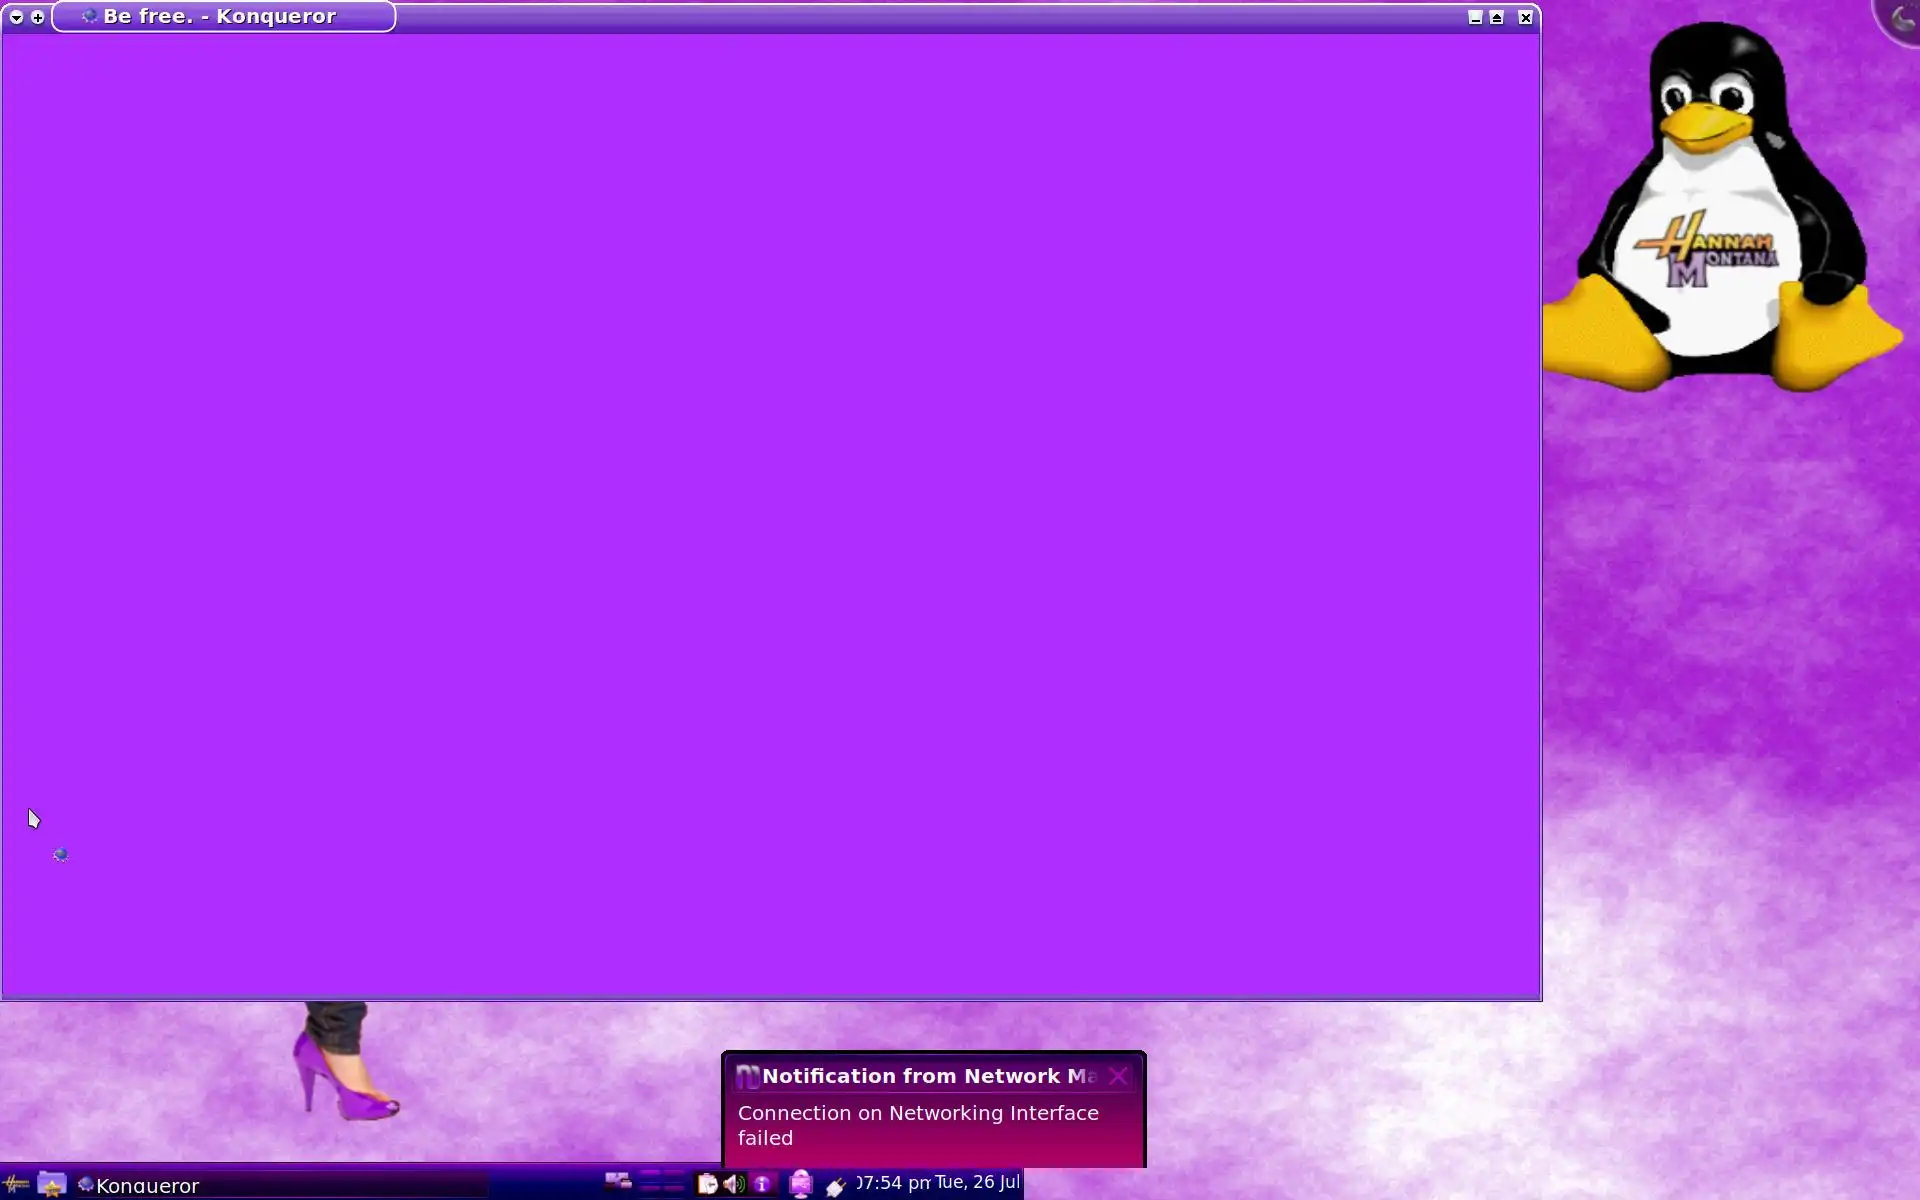Viewport: 1920px width, 1200px height.
Task: Toggle maximize on the Konqueror window
Action: pos(1497,17)
